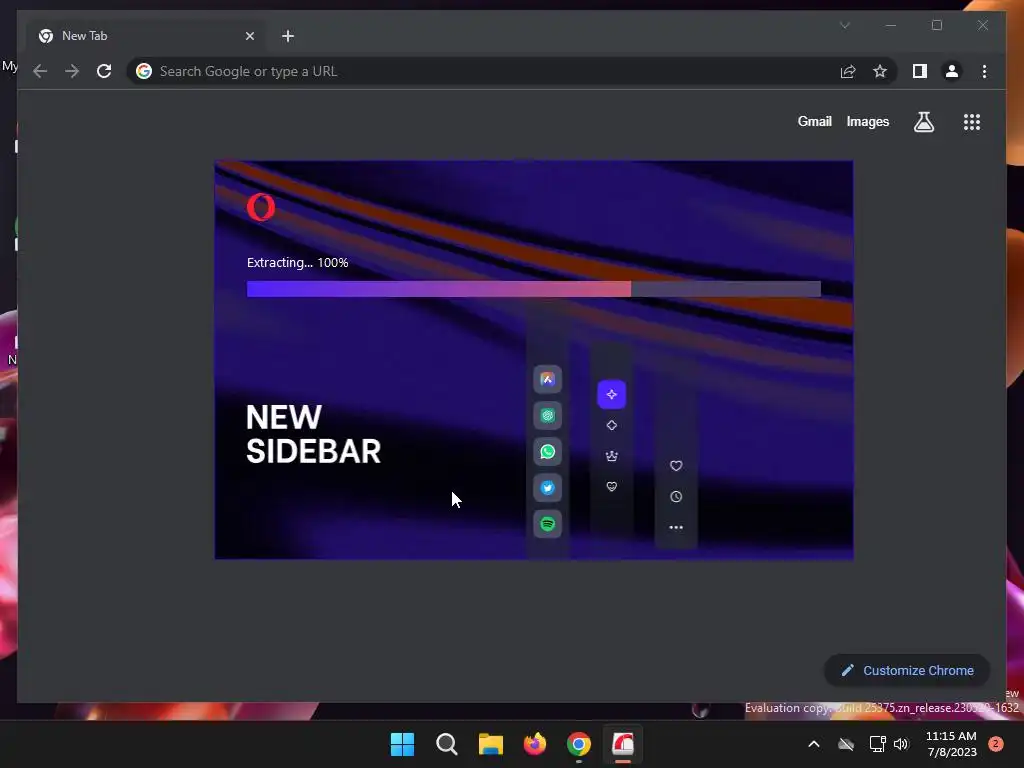
Task: Click the heart icon in the right sidebar
Action: (x=676, y=466)
